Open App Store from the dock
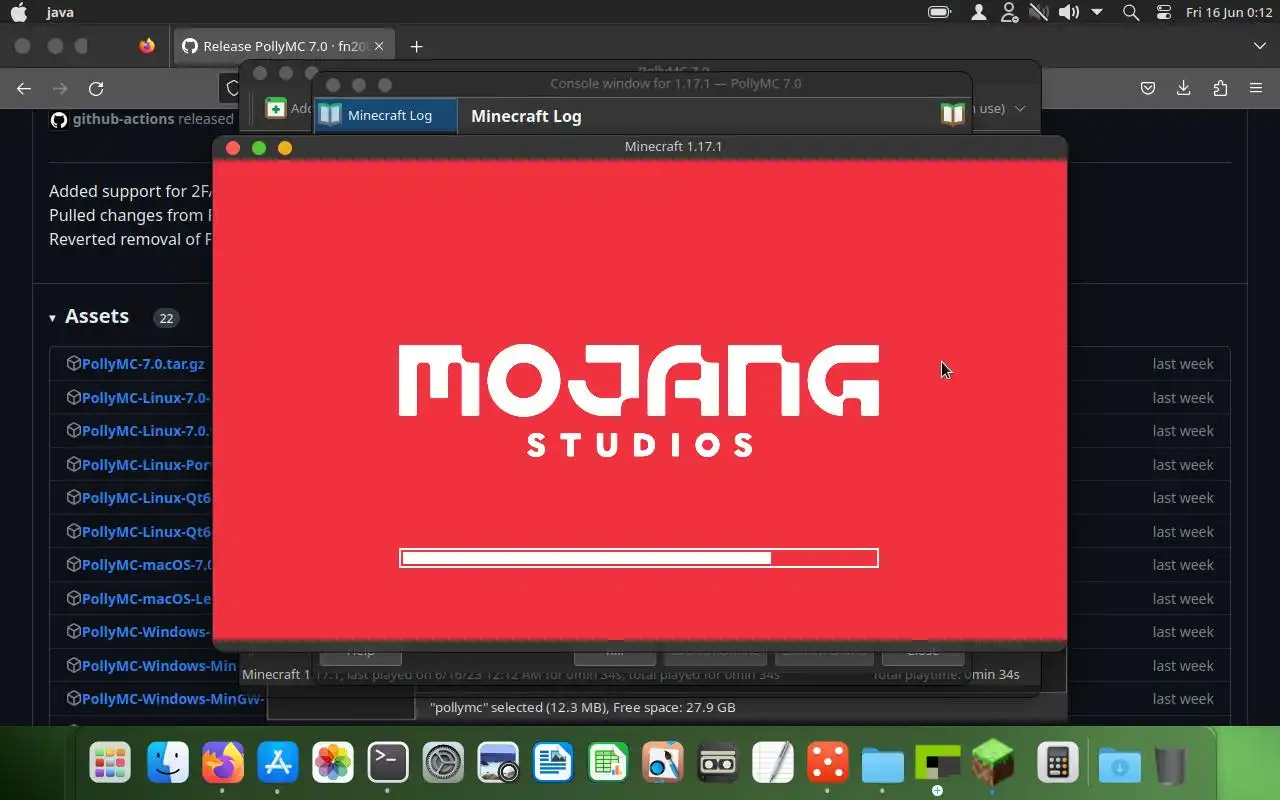Screen dimensions: 1280x800 click(x=278, y=764)
